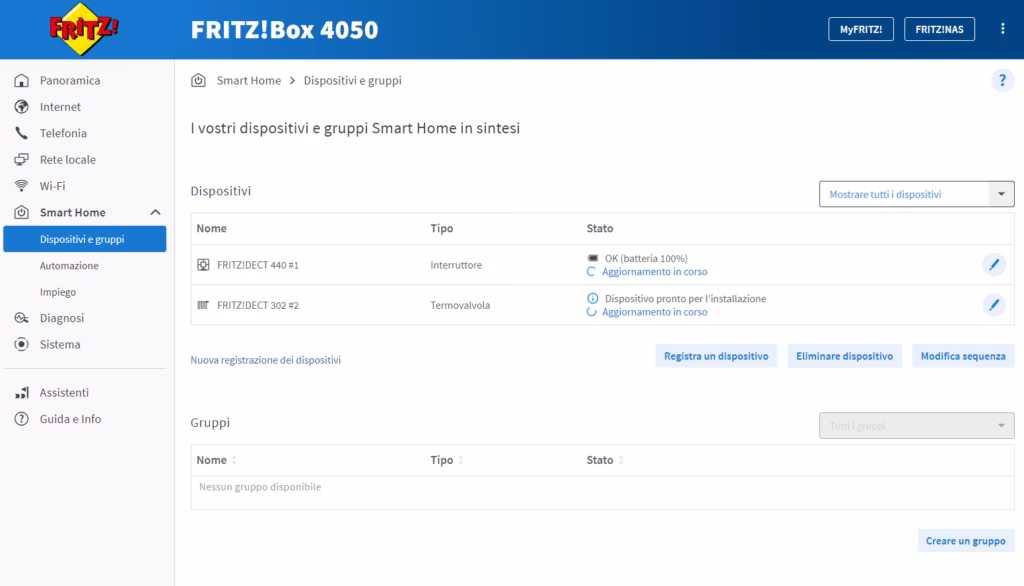Click the FRITZ!DECT 302 radiator icon
Image resolution: width=1024 pixels, height=586 pixels.
(x=203, y=305)
